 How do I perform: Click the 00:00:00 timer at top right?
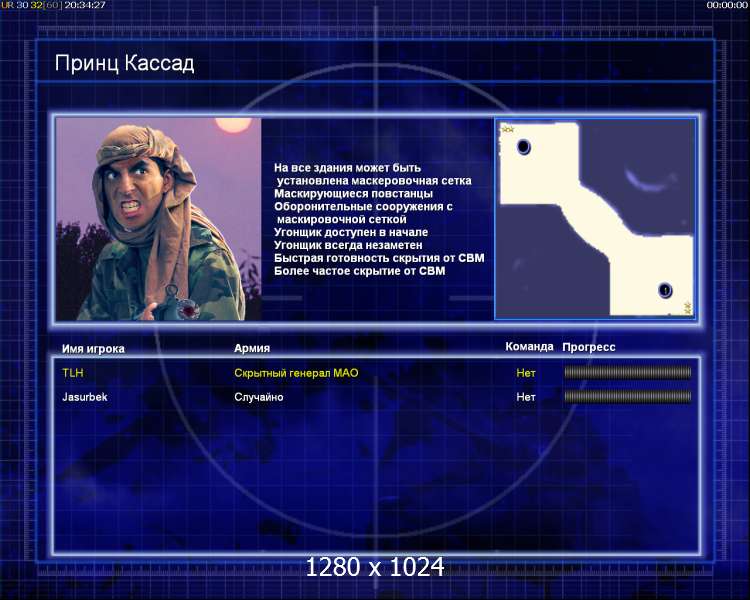(x=727, y=5)
